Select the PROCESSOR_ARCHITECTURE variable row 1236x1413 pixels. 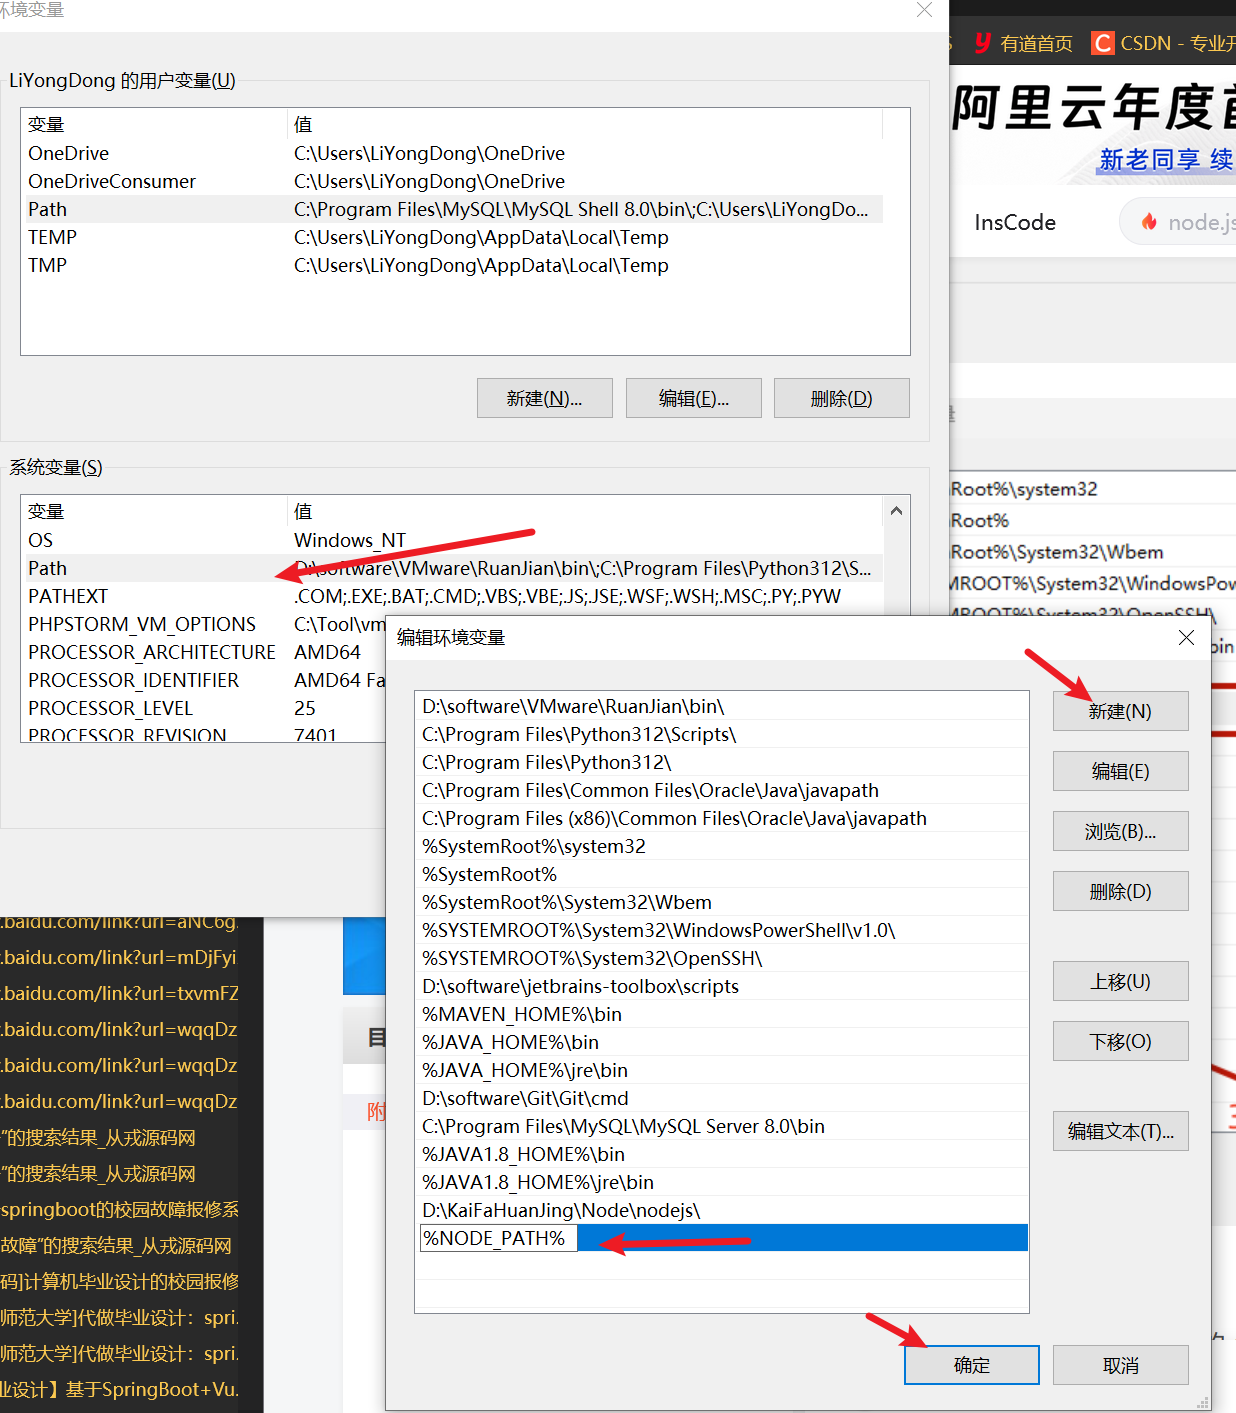pyautogui.click(x=204, y=652)
